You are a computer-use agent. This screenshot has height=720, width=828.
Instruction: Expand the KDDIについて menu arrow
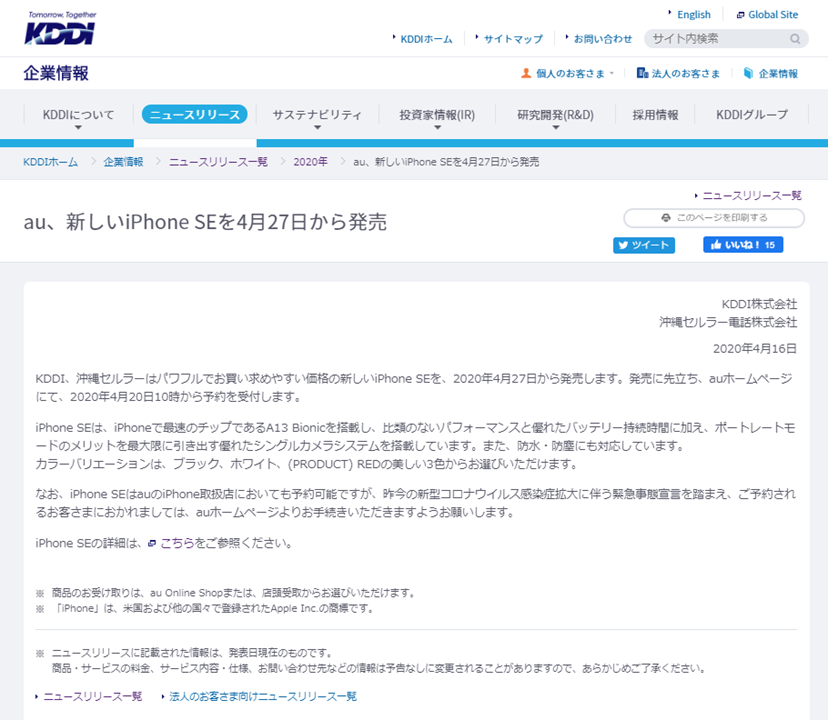pyautogui.click(x=78, y=127)
